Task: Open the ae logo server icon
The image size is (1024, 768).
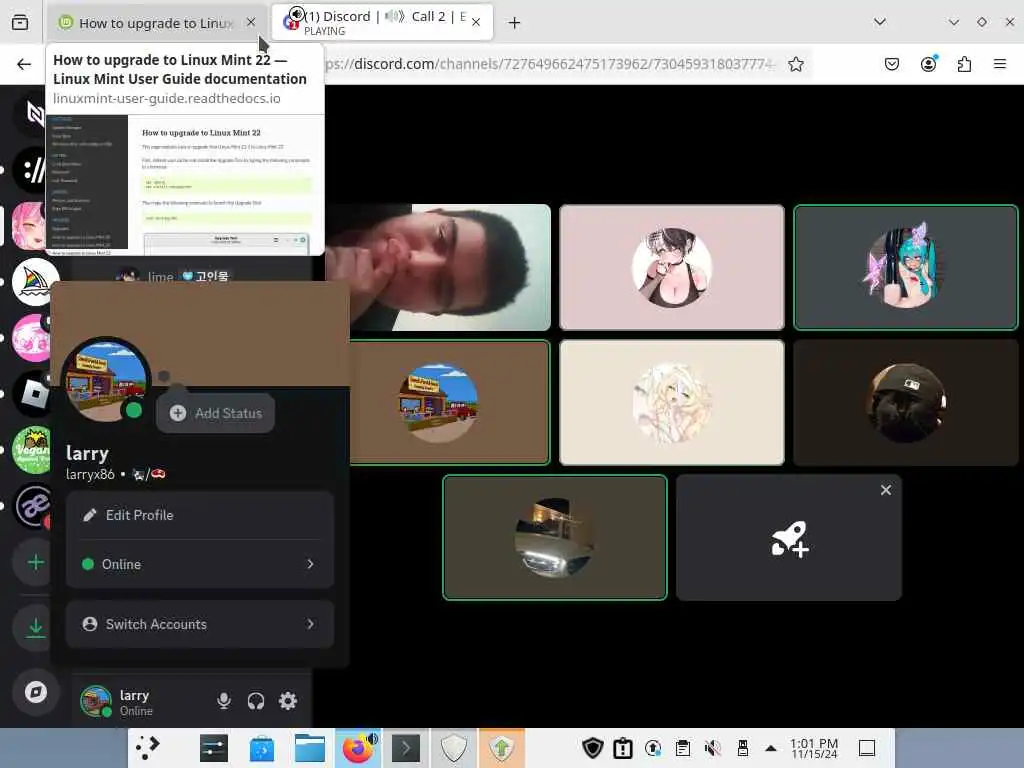Action: coord(31,506)
